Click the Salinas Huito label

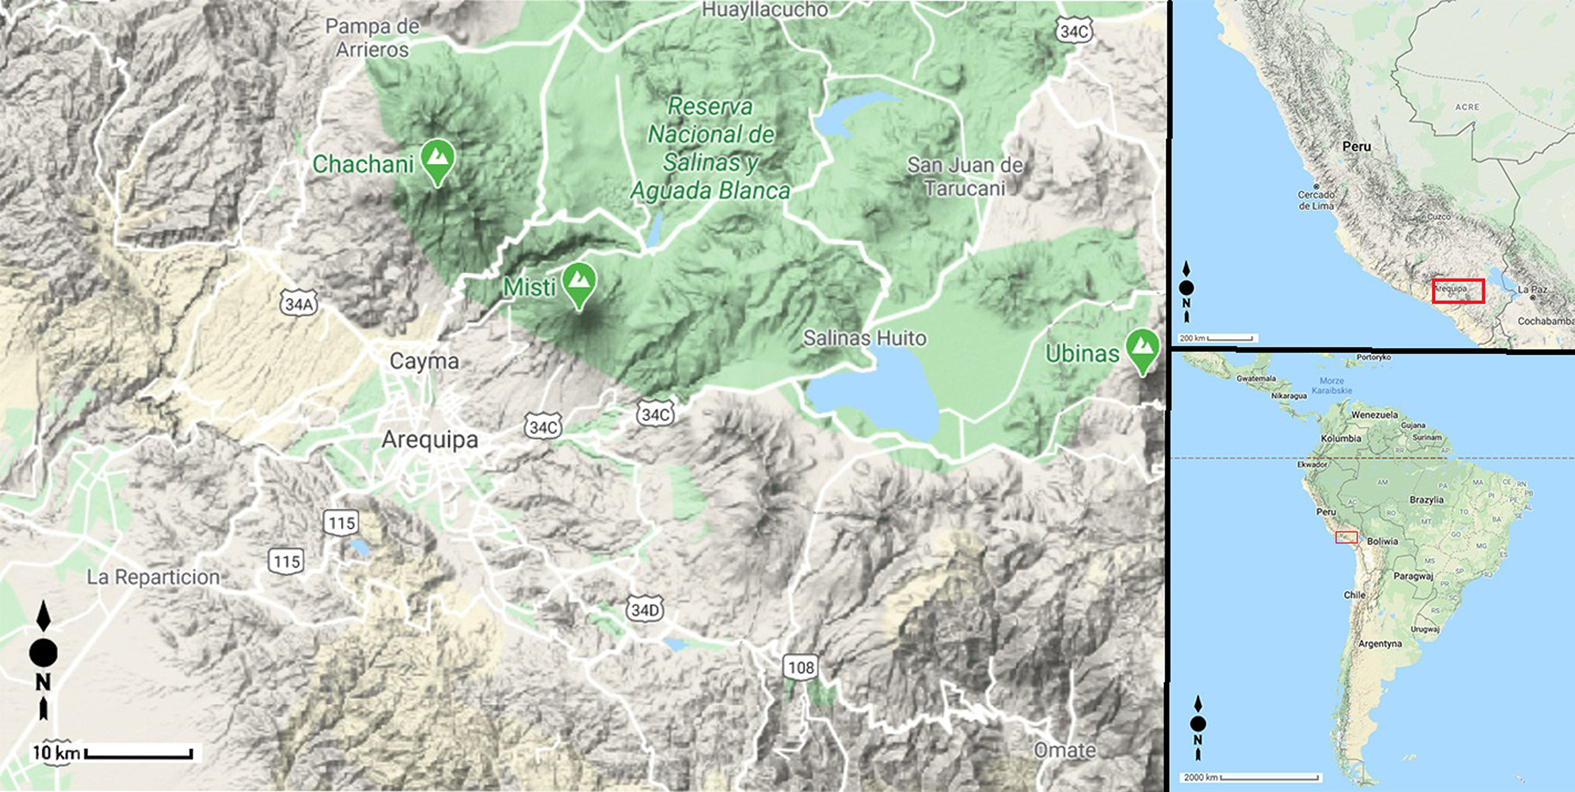(865, 338)
